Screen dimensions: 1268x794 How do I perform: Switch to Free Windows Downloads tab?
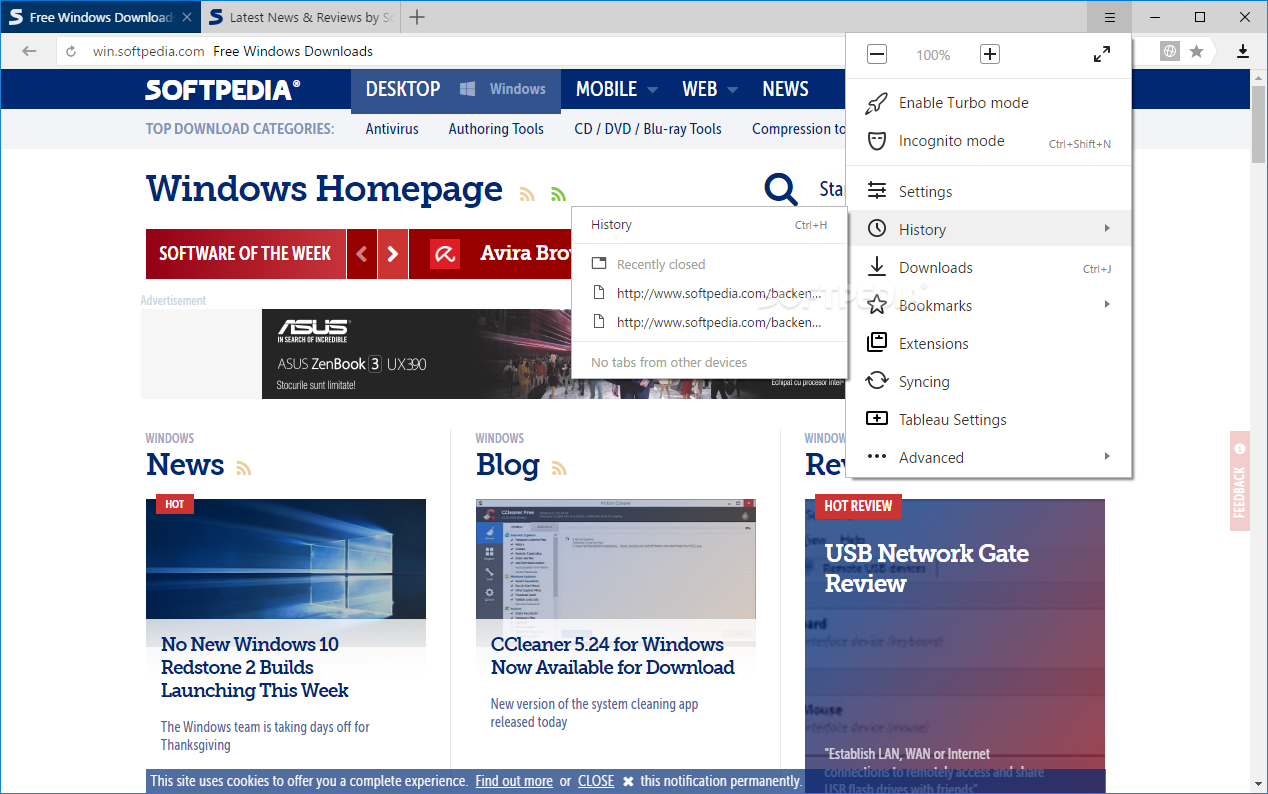pos(101,17)
